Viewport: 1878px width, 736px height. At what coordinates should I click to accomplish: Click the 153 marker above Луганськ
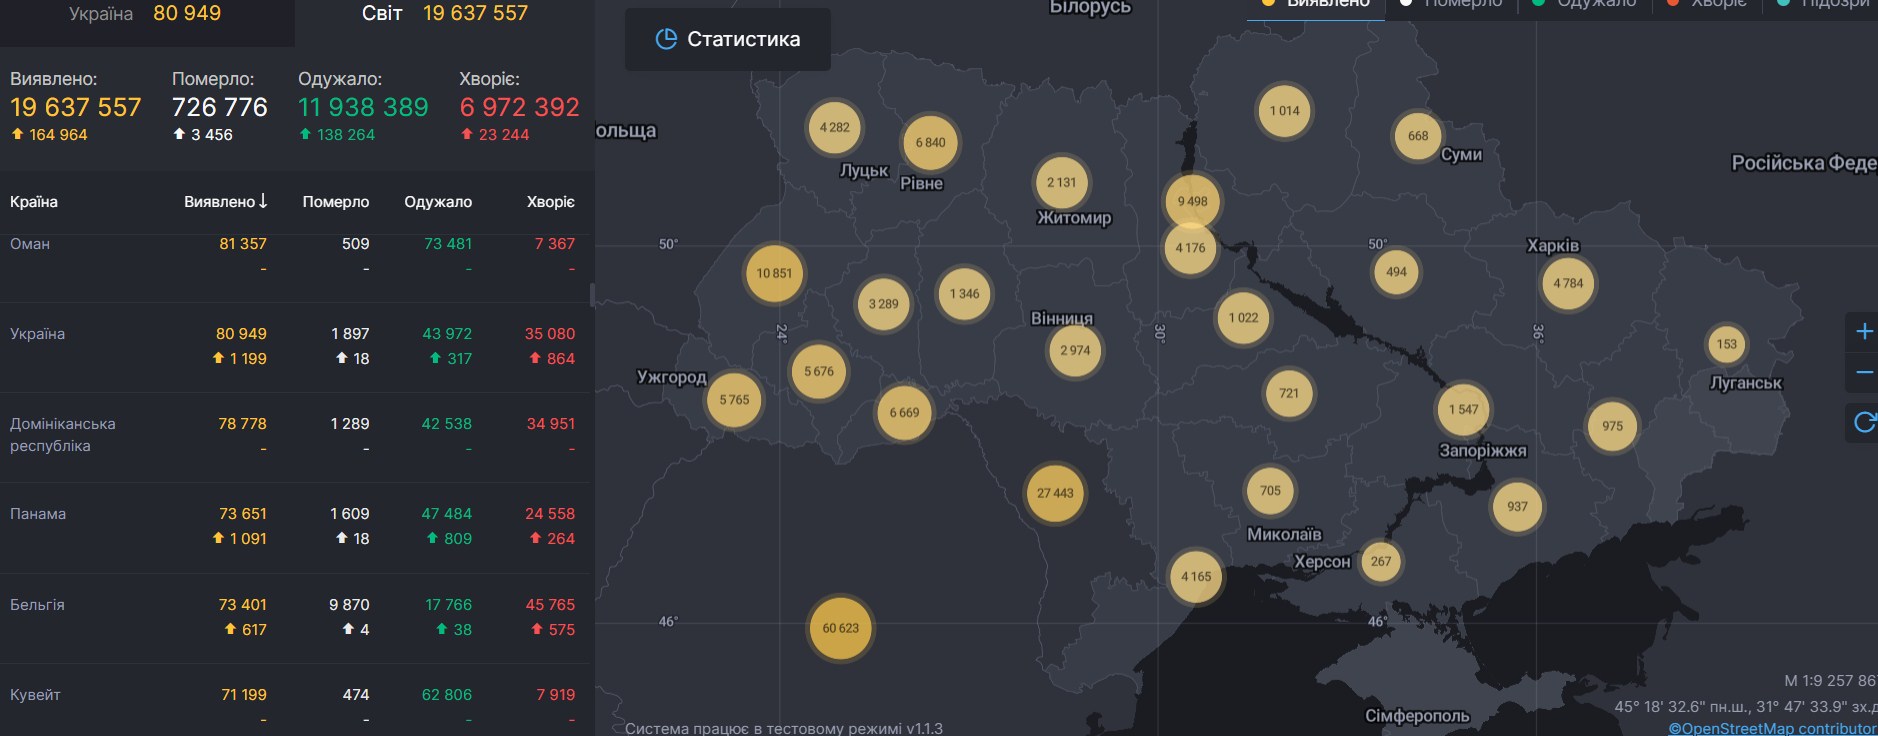point(1726,344)
